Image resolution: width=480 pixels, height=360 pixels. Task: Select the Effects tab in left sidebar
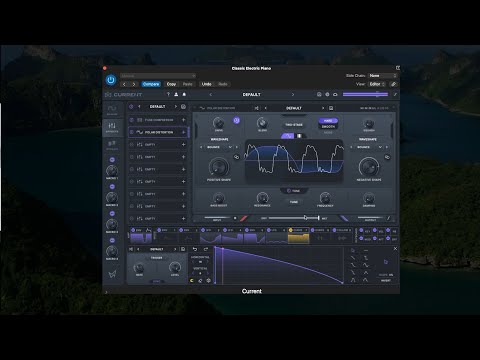tap(112, 127)
